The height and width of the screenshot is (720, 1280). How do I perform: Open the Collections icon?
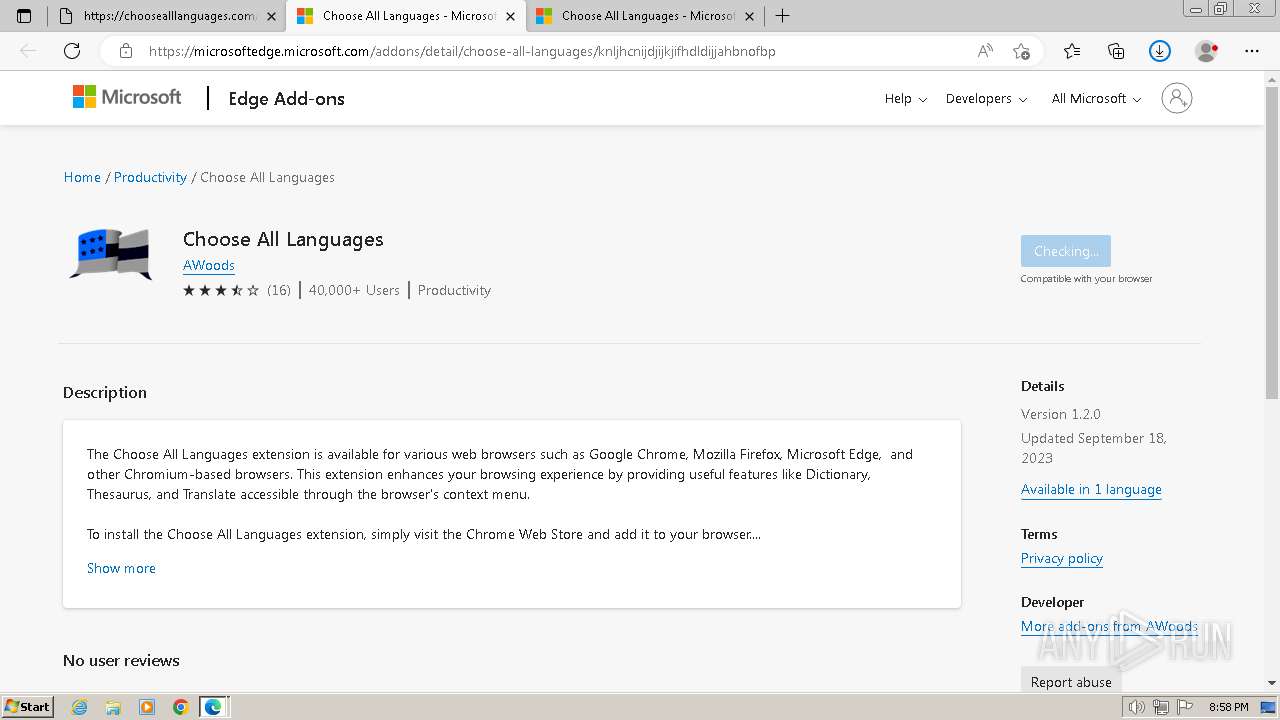1116,51
